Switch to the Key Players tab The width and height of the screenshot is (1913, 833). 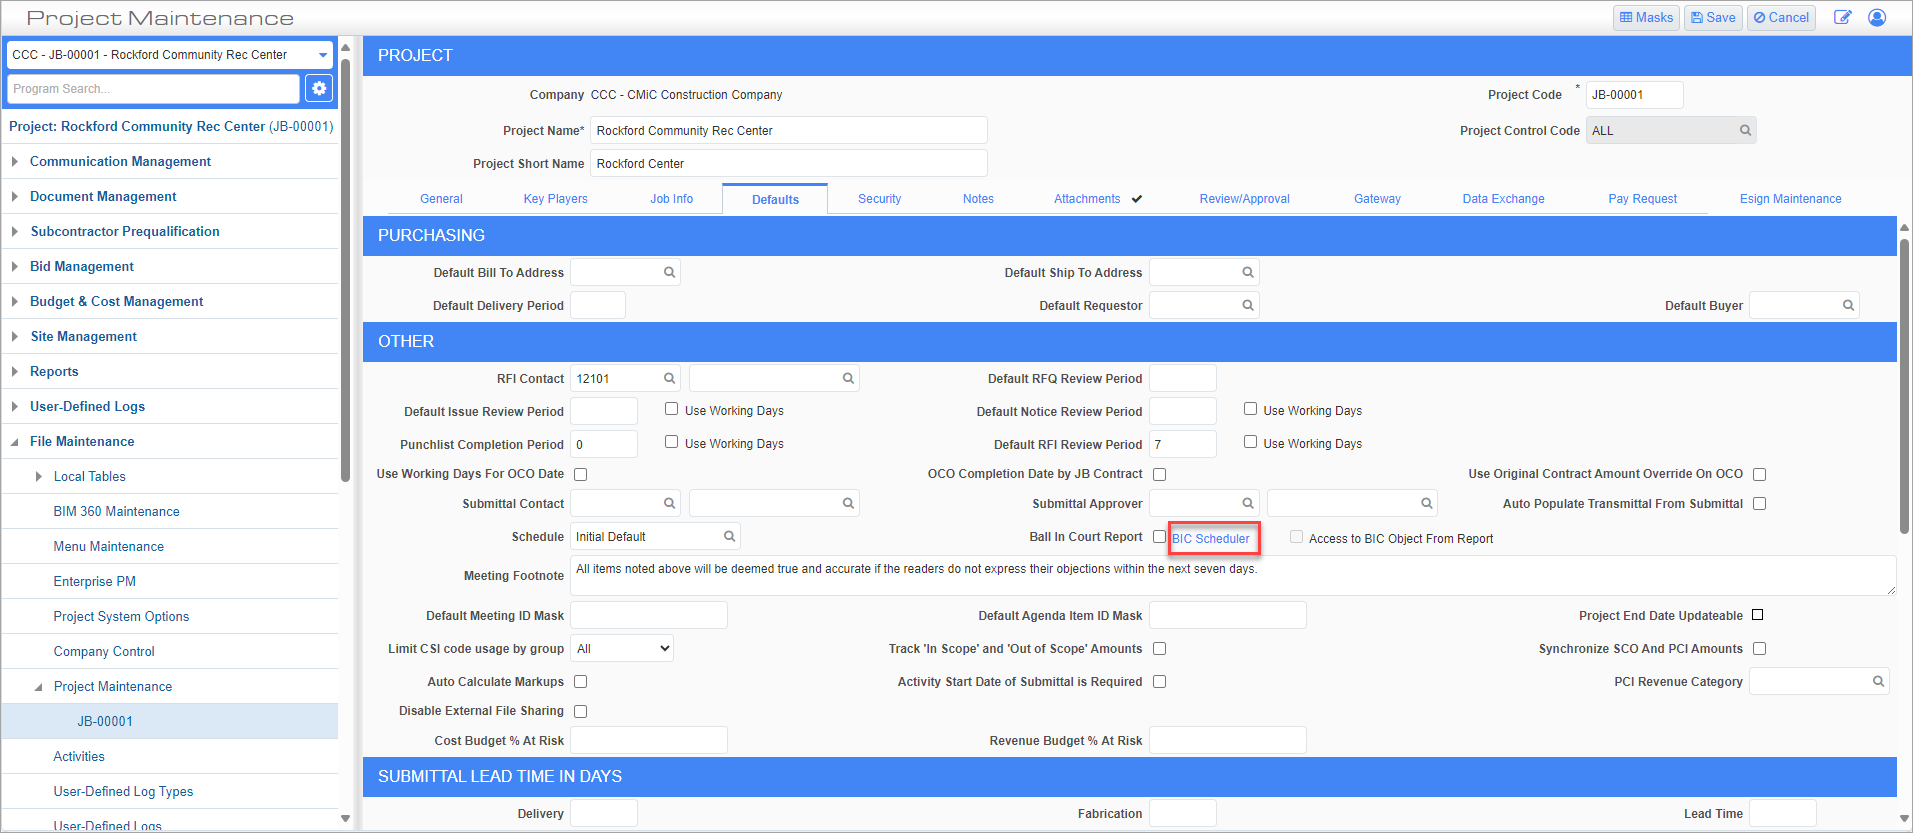[x=555, y=199]
